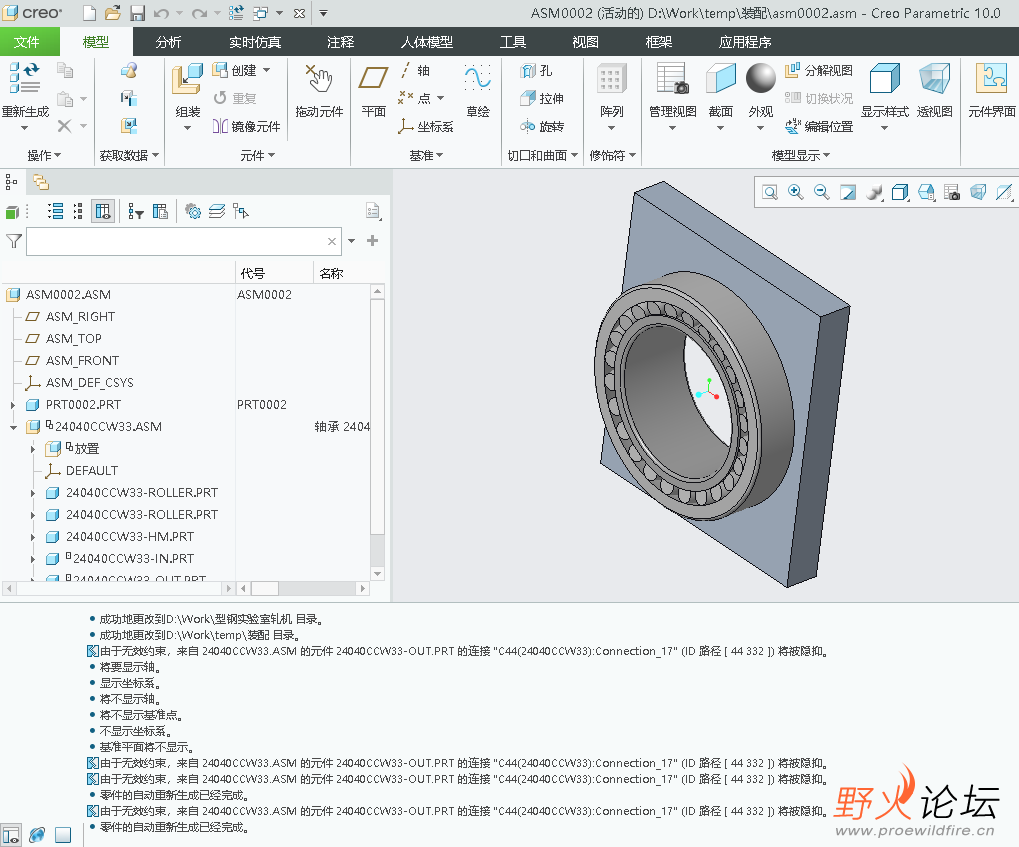Toggle datum display filters in graphics toolbar

coord(1004,192)
